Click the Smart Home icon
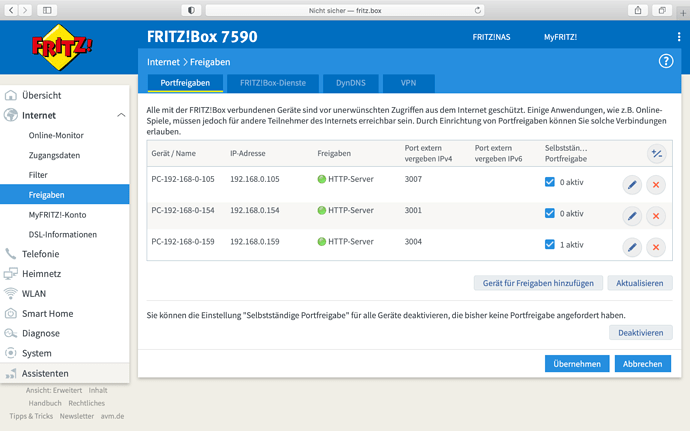The width and height of the screenshot is (690, 431). (11, 313)
